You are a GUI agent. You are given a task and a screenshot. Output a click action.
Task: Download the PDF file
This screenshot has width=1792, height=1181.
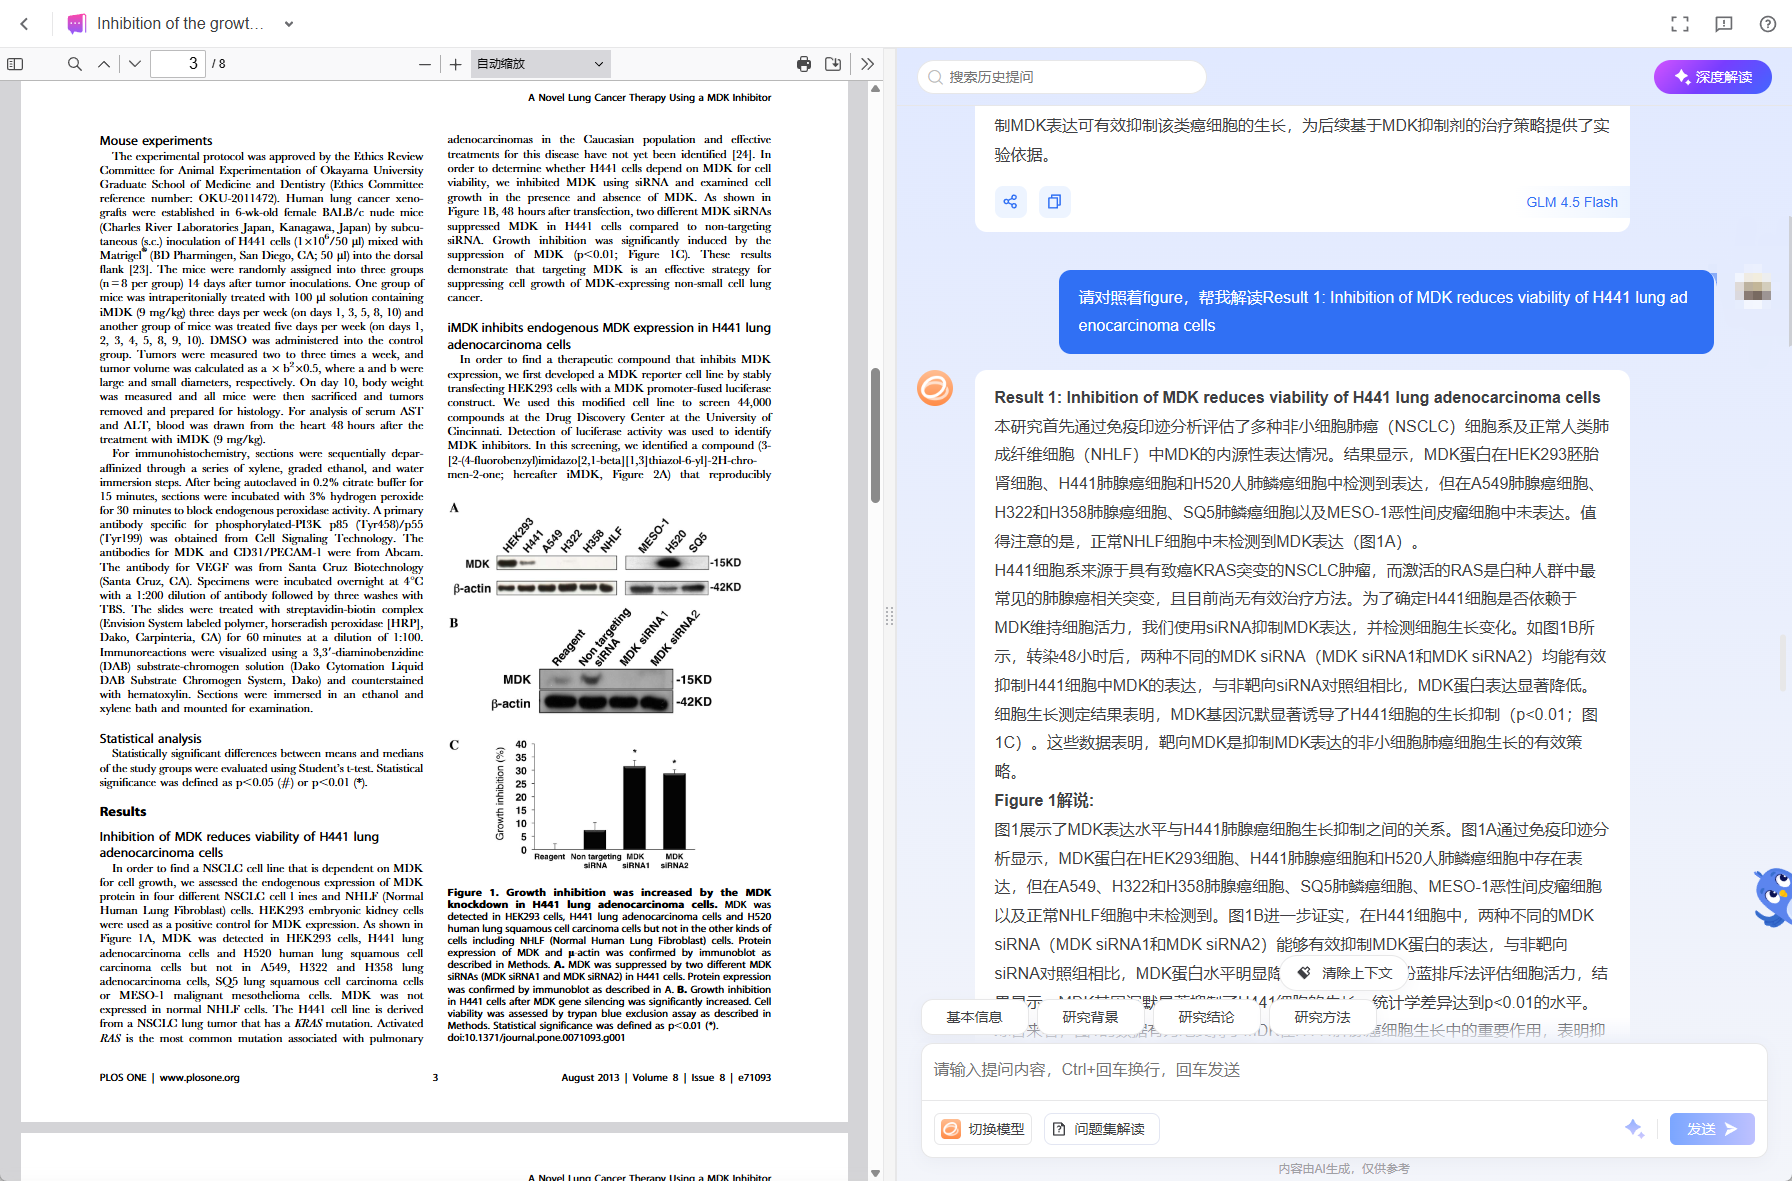pos(833,64)
